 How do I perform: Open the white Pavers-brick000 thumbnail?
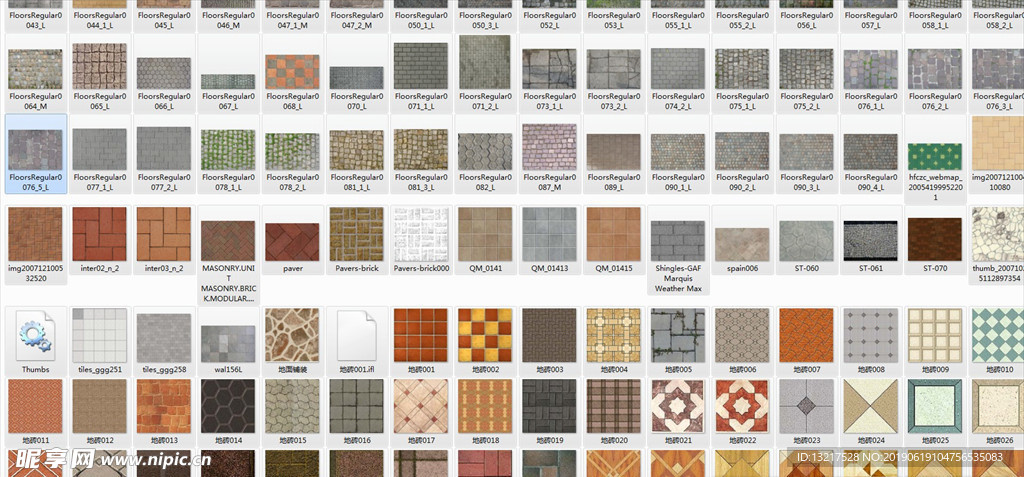click(421, 234)
